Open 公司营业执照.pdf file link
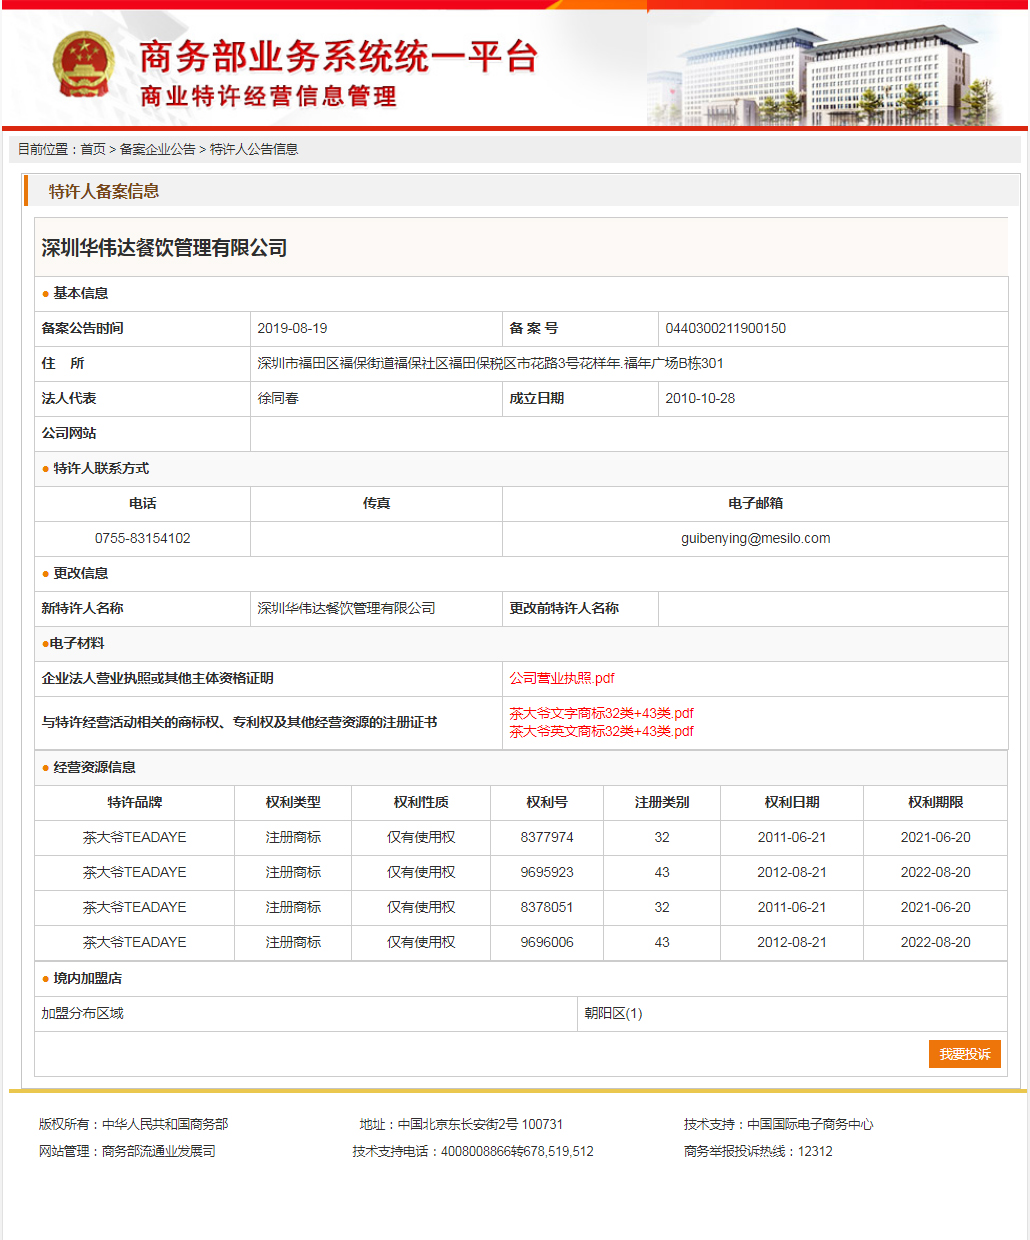The width and height of the screenshot is (1030, 1240). [x=562, y=678]
